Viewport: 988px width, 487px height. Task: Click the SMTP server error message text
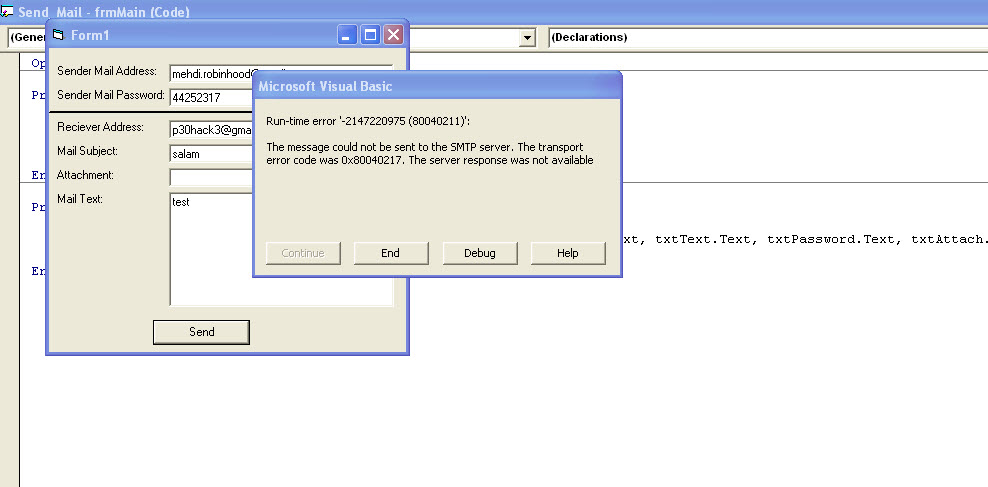click(x=430, y=154)
